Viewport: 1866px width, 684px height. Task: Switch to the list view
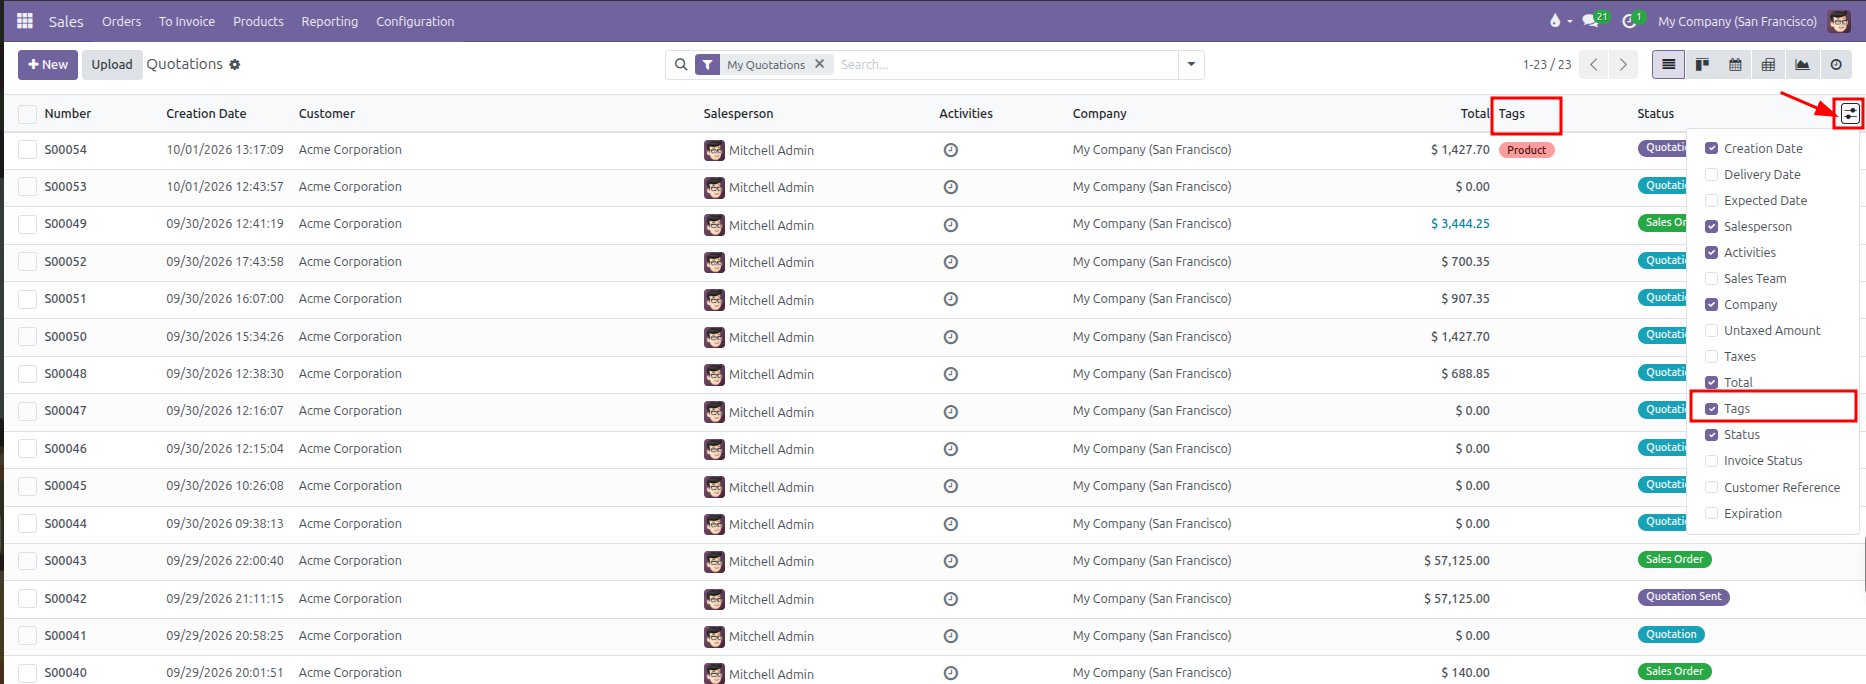(1668, 65)
